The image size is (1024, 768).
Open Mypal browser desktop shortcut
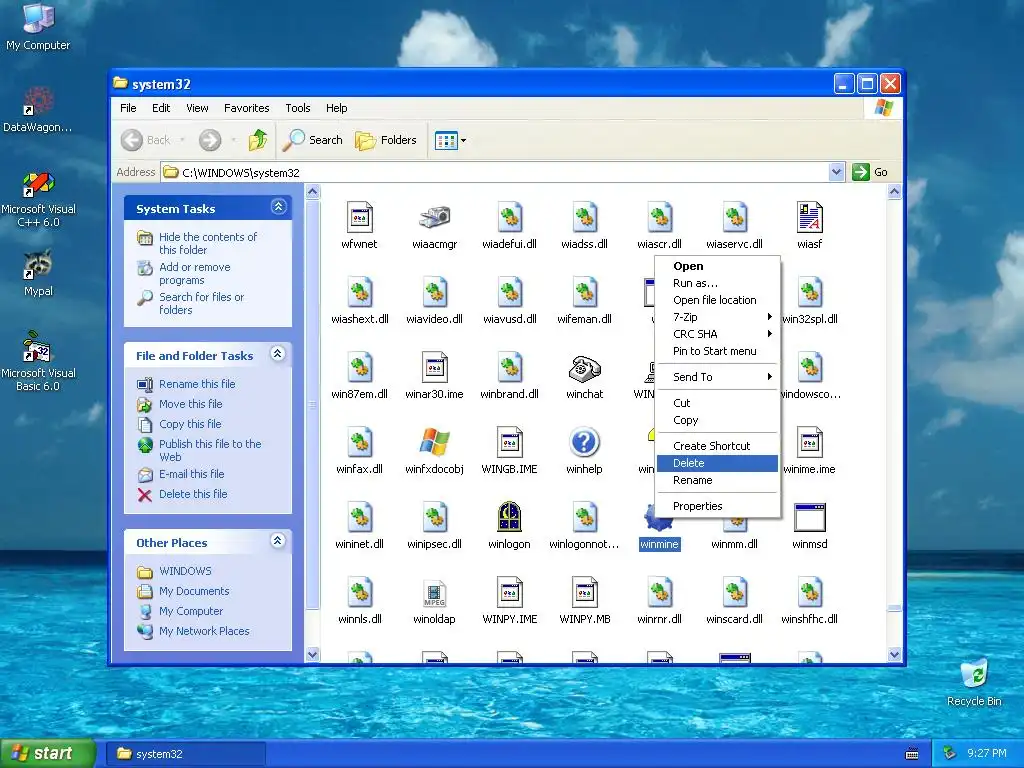[x=38, y=273]
